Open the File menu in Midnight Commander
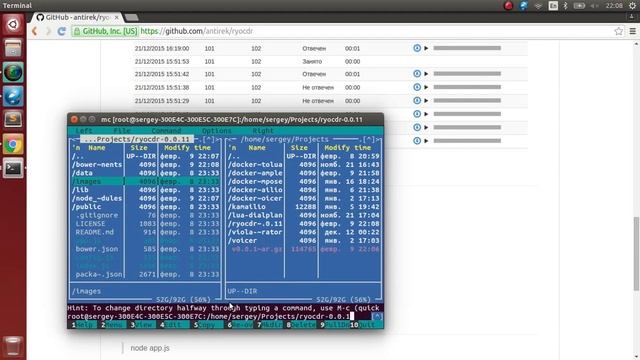The image size is (640, 360). pyautogui.click(x=122, y=131)
